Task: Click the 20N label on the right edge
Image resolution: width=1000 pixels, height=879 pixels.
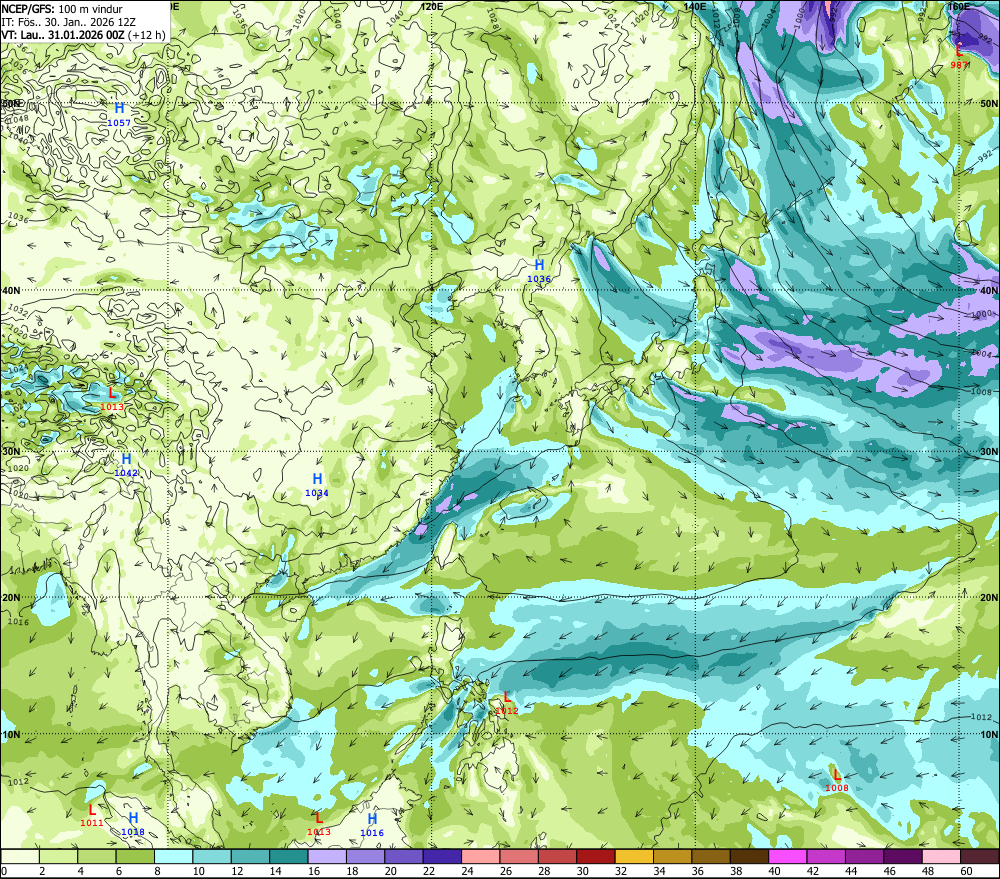Action: click(989, 598)
